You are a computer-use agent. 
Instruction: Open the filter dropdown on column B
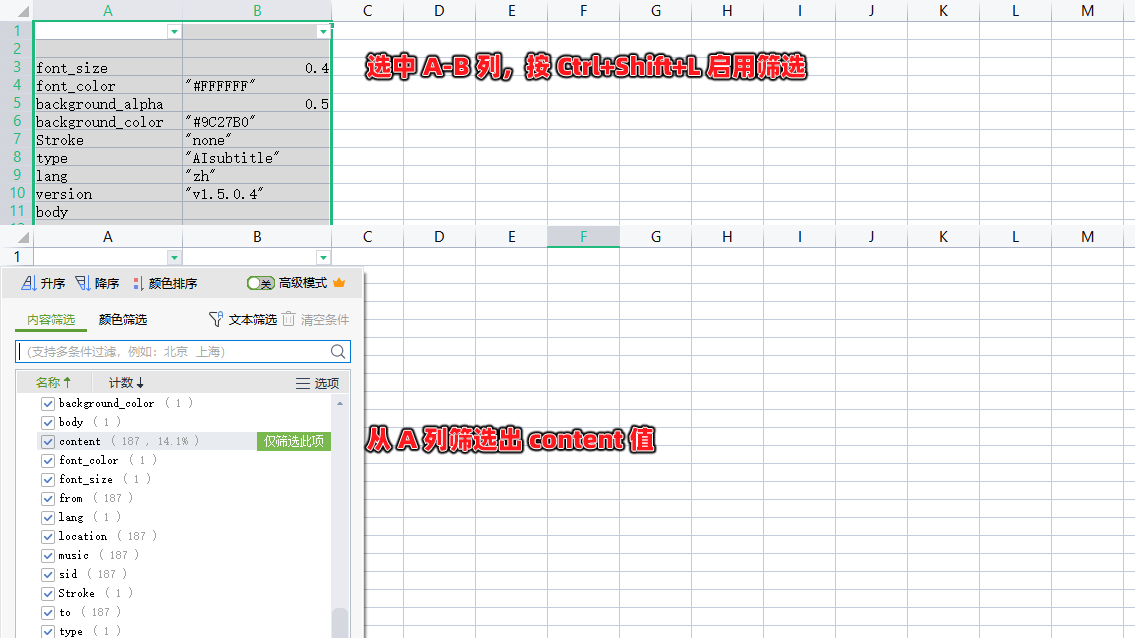click(x=322, y=31)
